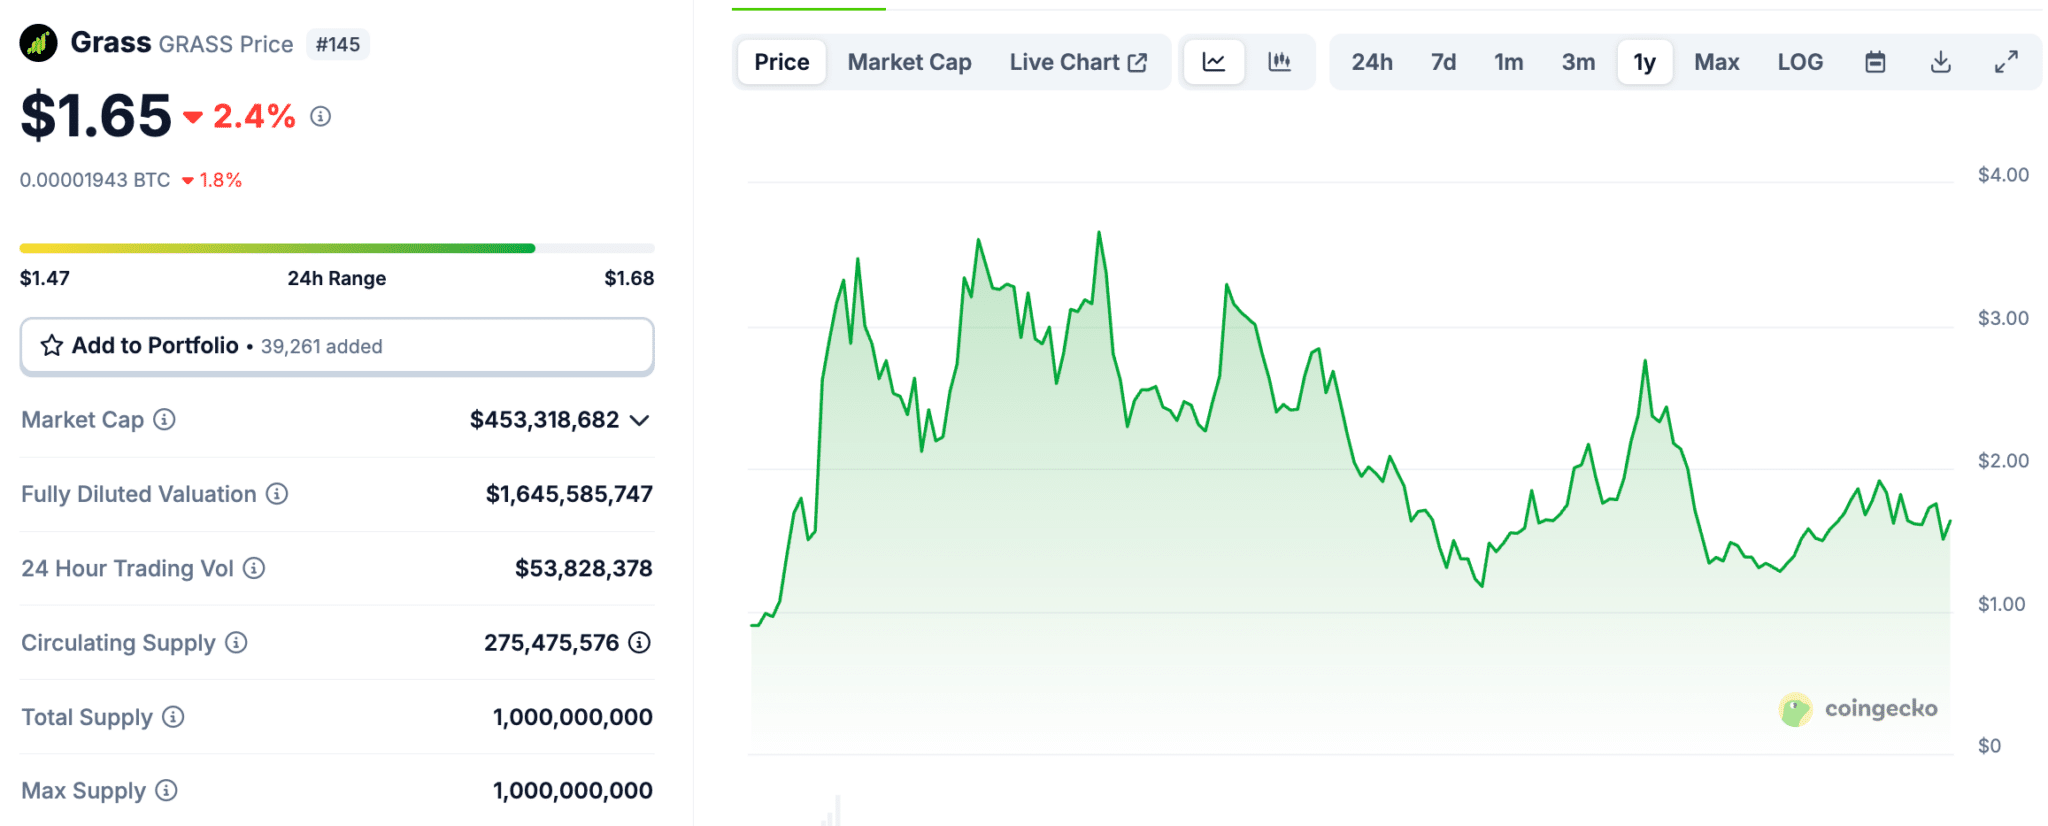Click the Add to Portfolio button
This screenshot has height=826, width=2048.
(337, 346)
